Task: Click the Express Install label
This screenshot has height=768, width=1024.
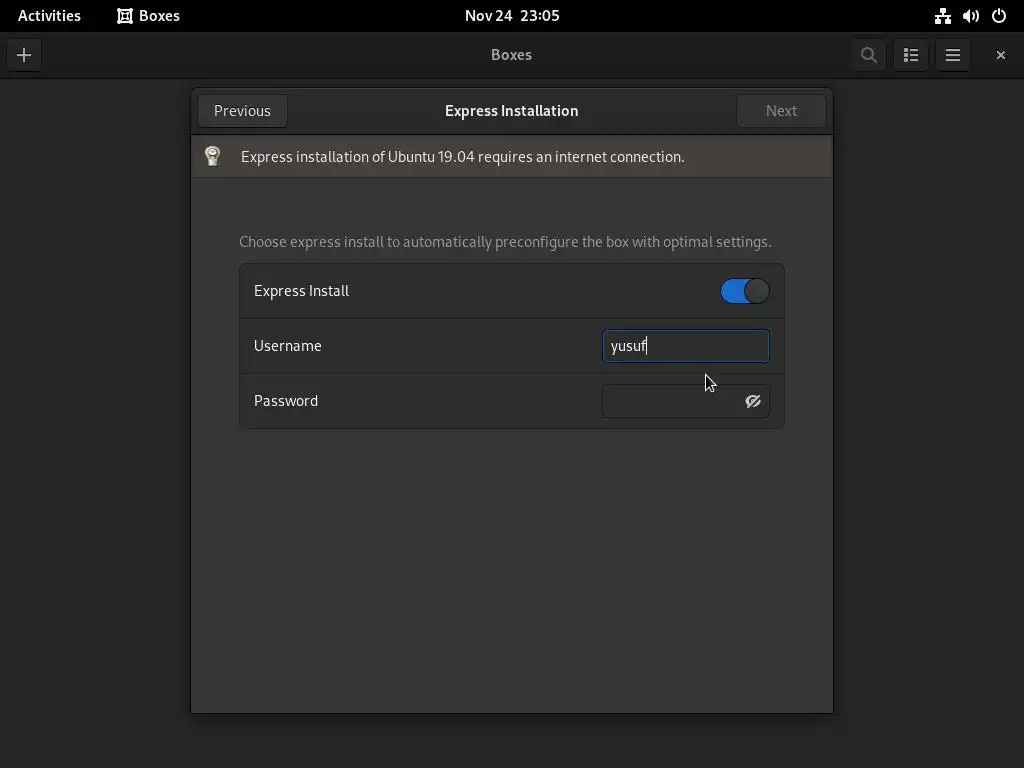Action: point(301,291)
